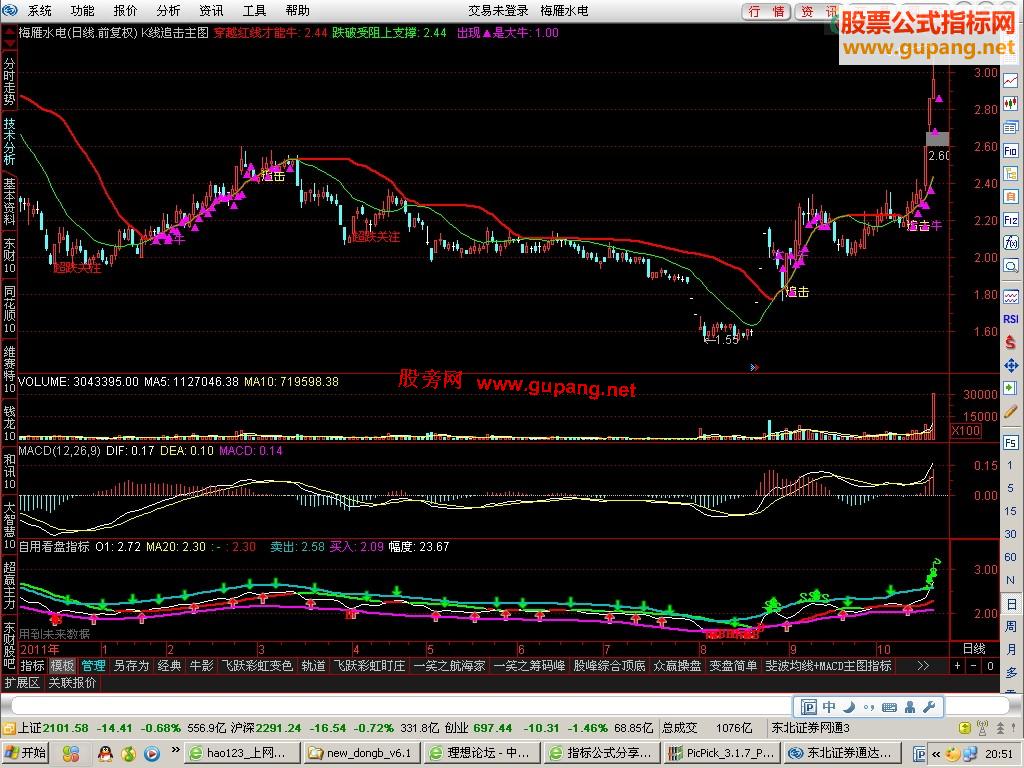Viewport: 1024px width, 768px height.
Task: Open the 关联报价 tab
Action: pos(72,682)
